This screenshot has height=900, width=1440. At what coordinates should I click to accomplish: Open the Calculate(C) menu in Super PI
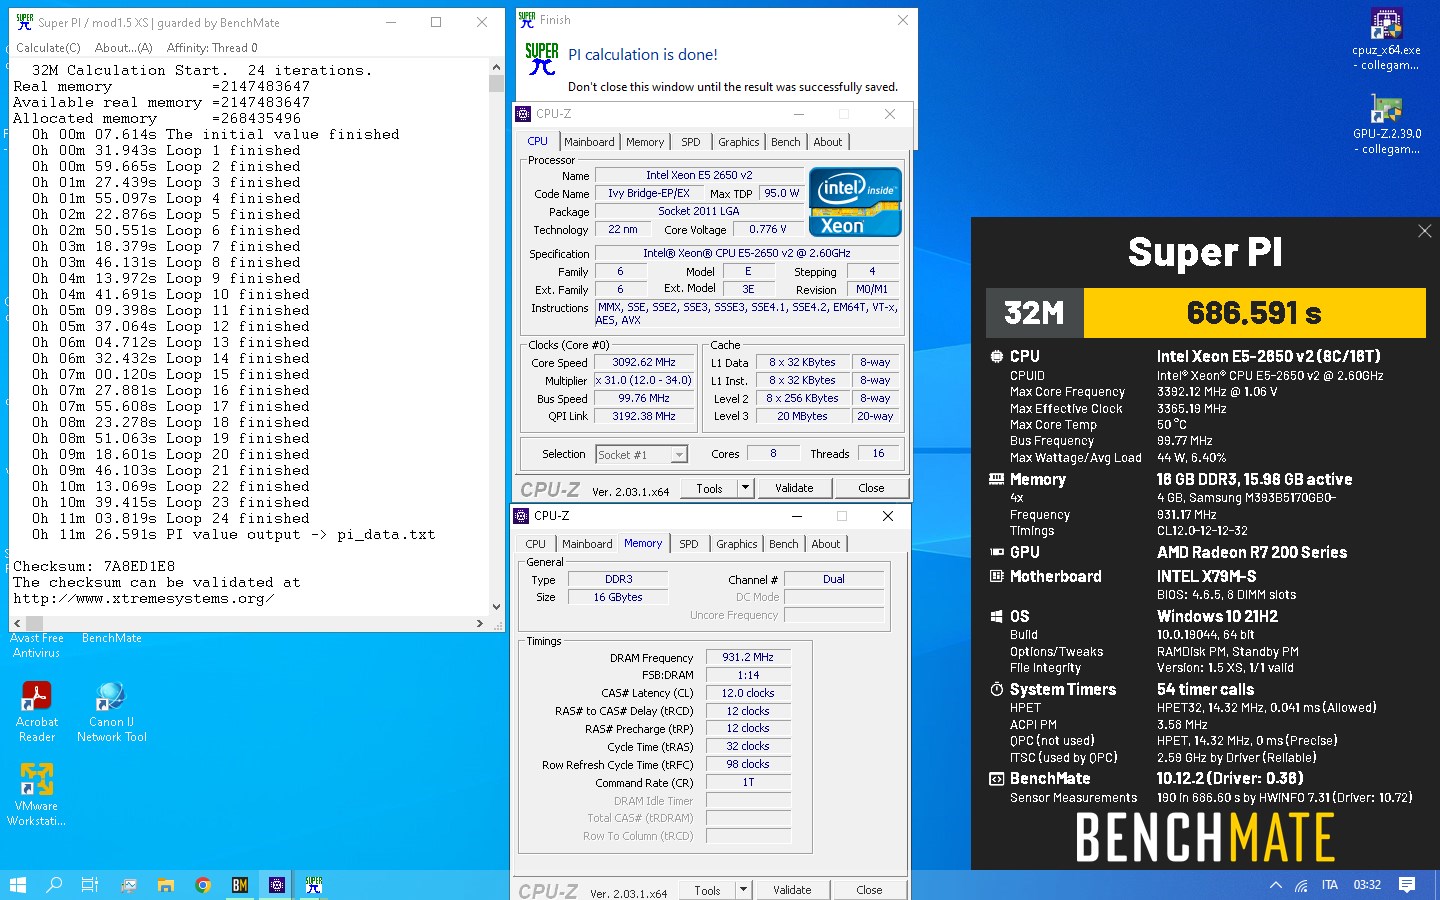click(48, 48)
